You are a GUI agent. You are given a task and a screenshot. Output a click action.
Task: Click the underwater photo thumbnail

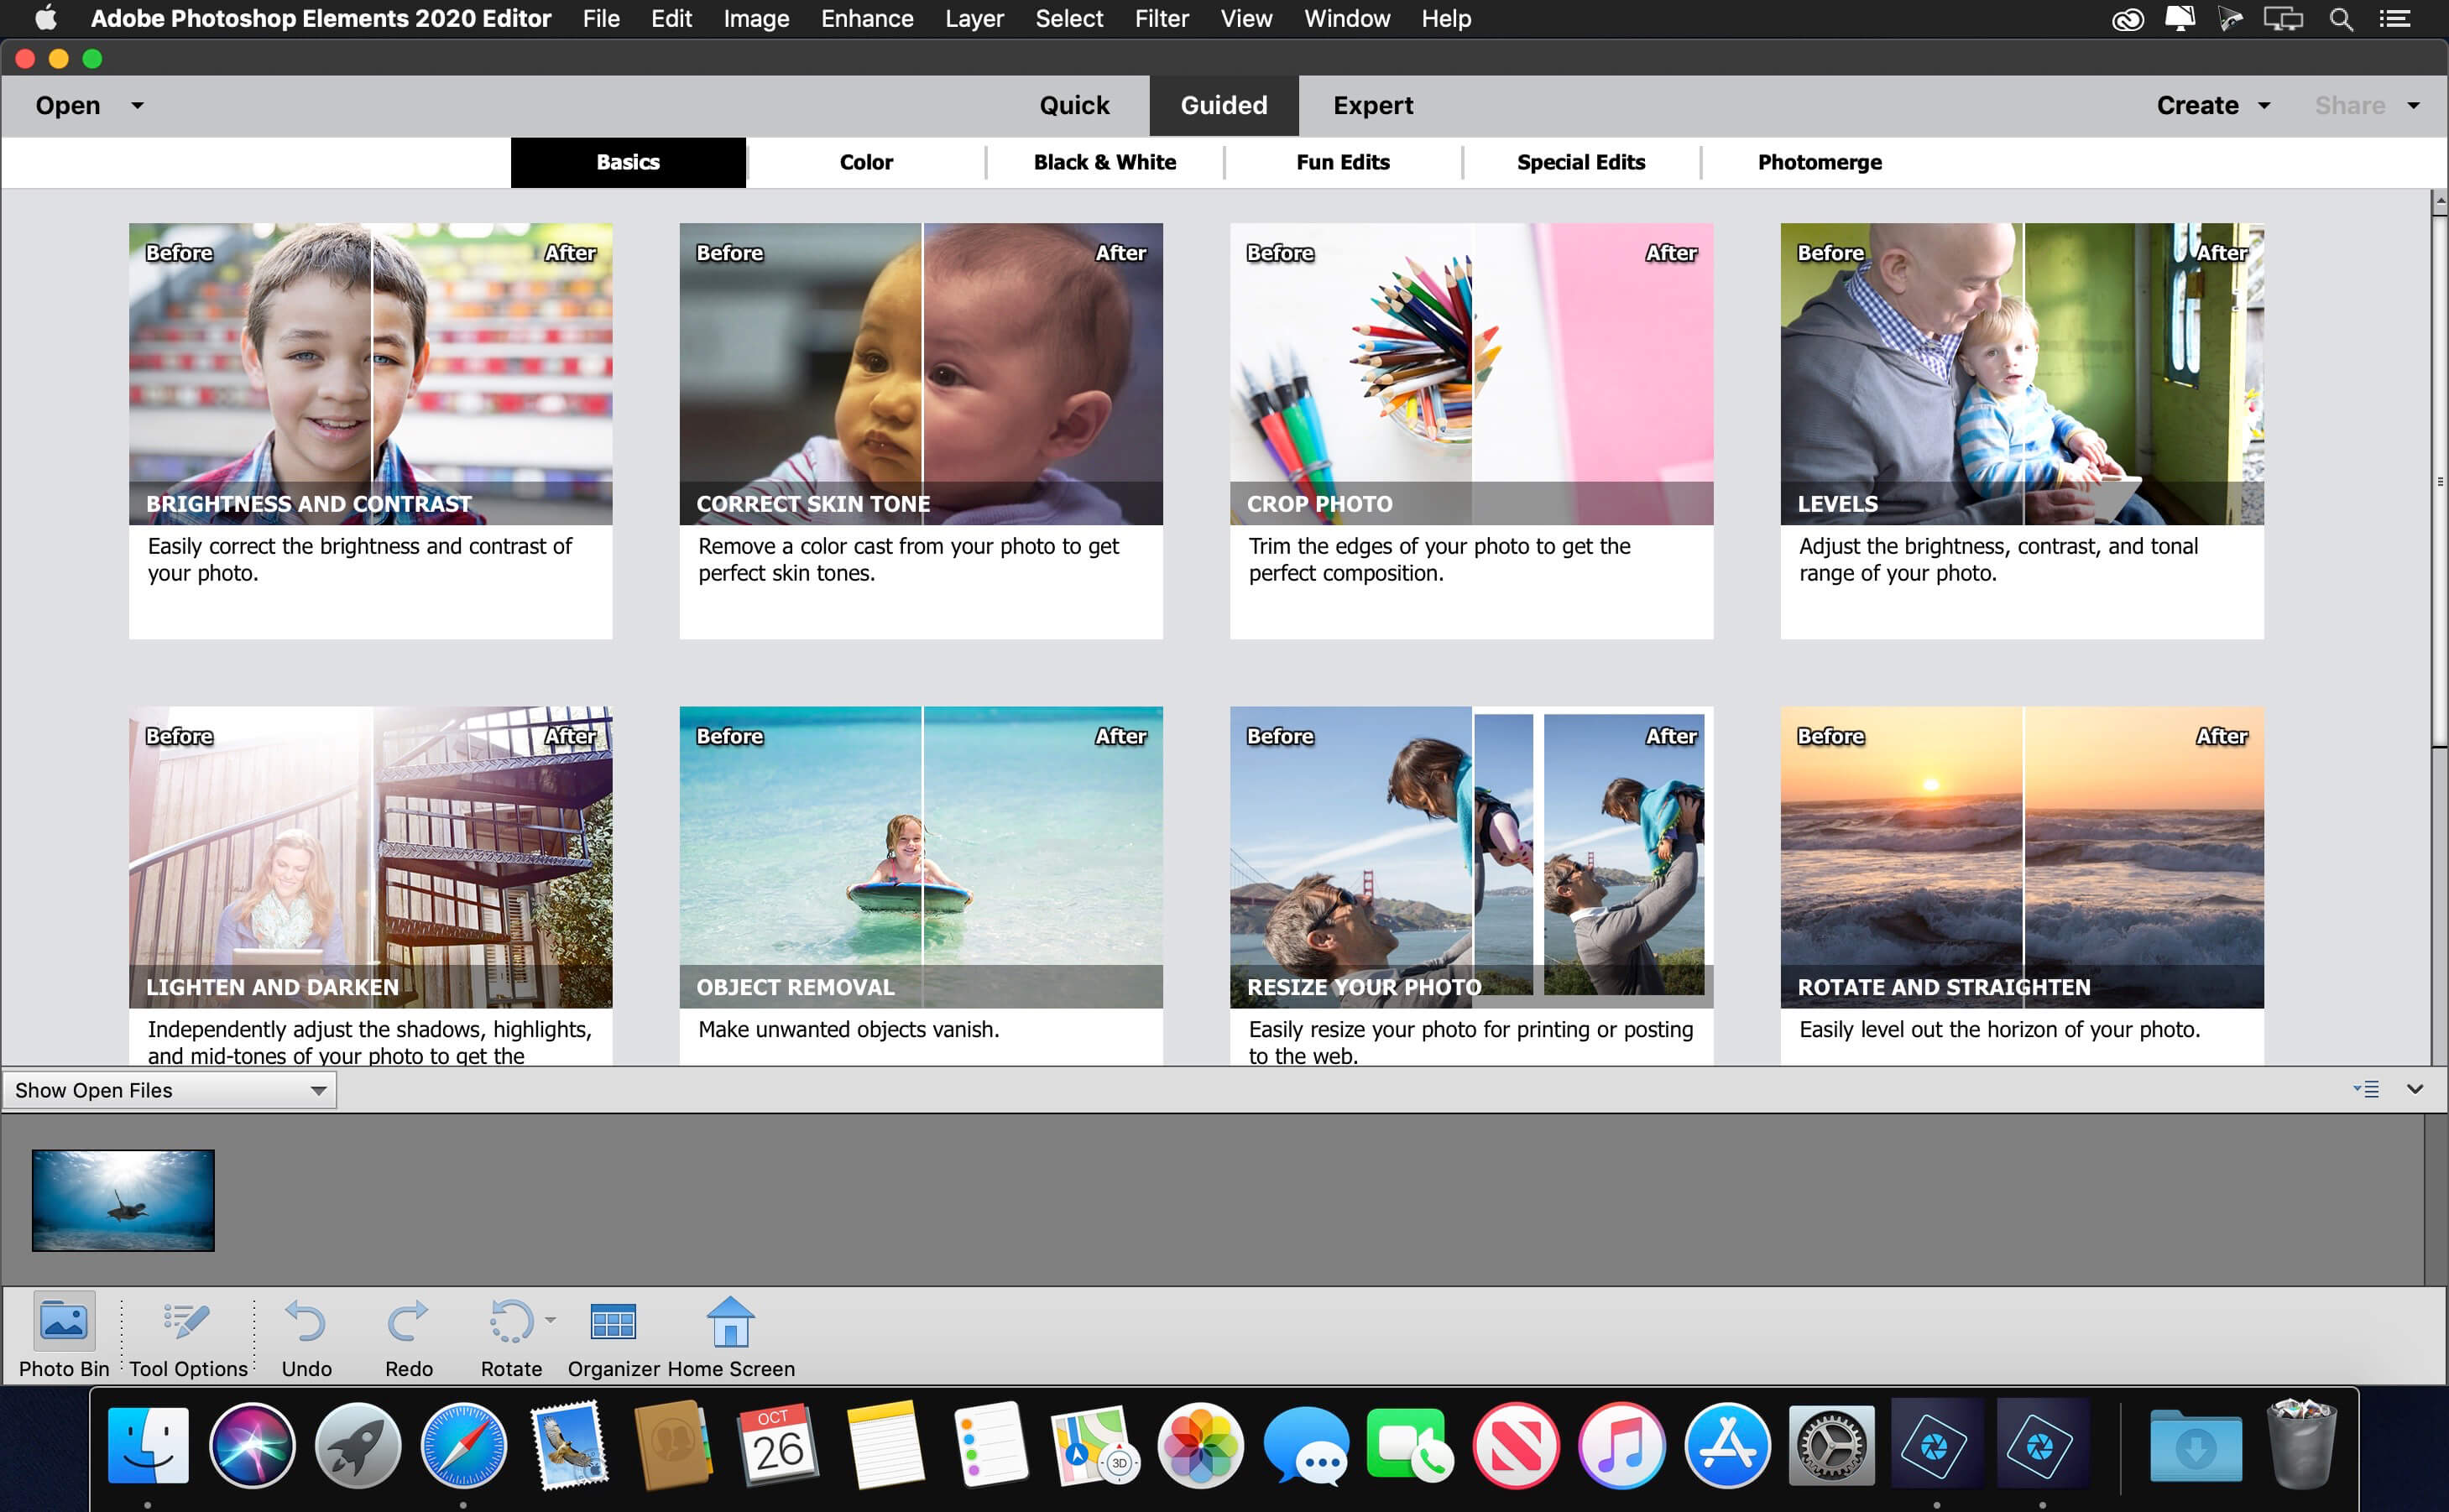click(x=121, y=1199)
